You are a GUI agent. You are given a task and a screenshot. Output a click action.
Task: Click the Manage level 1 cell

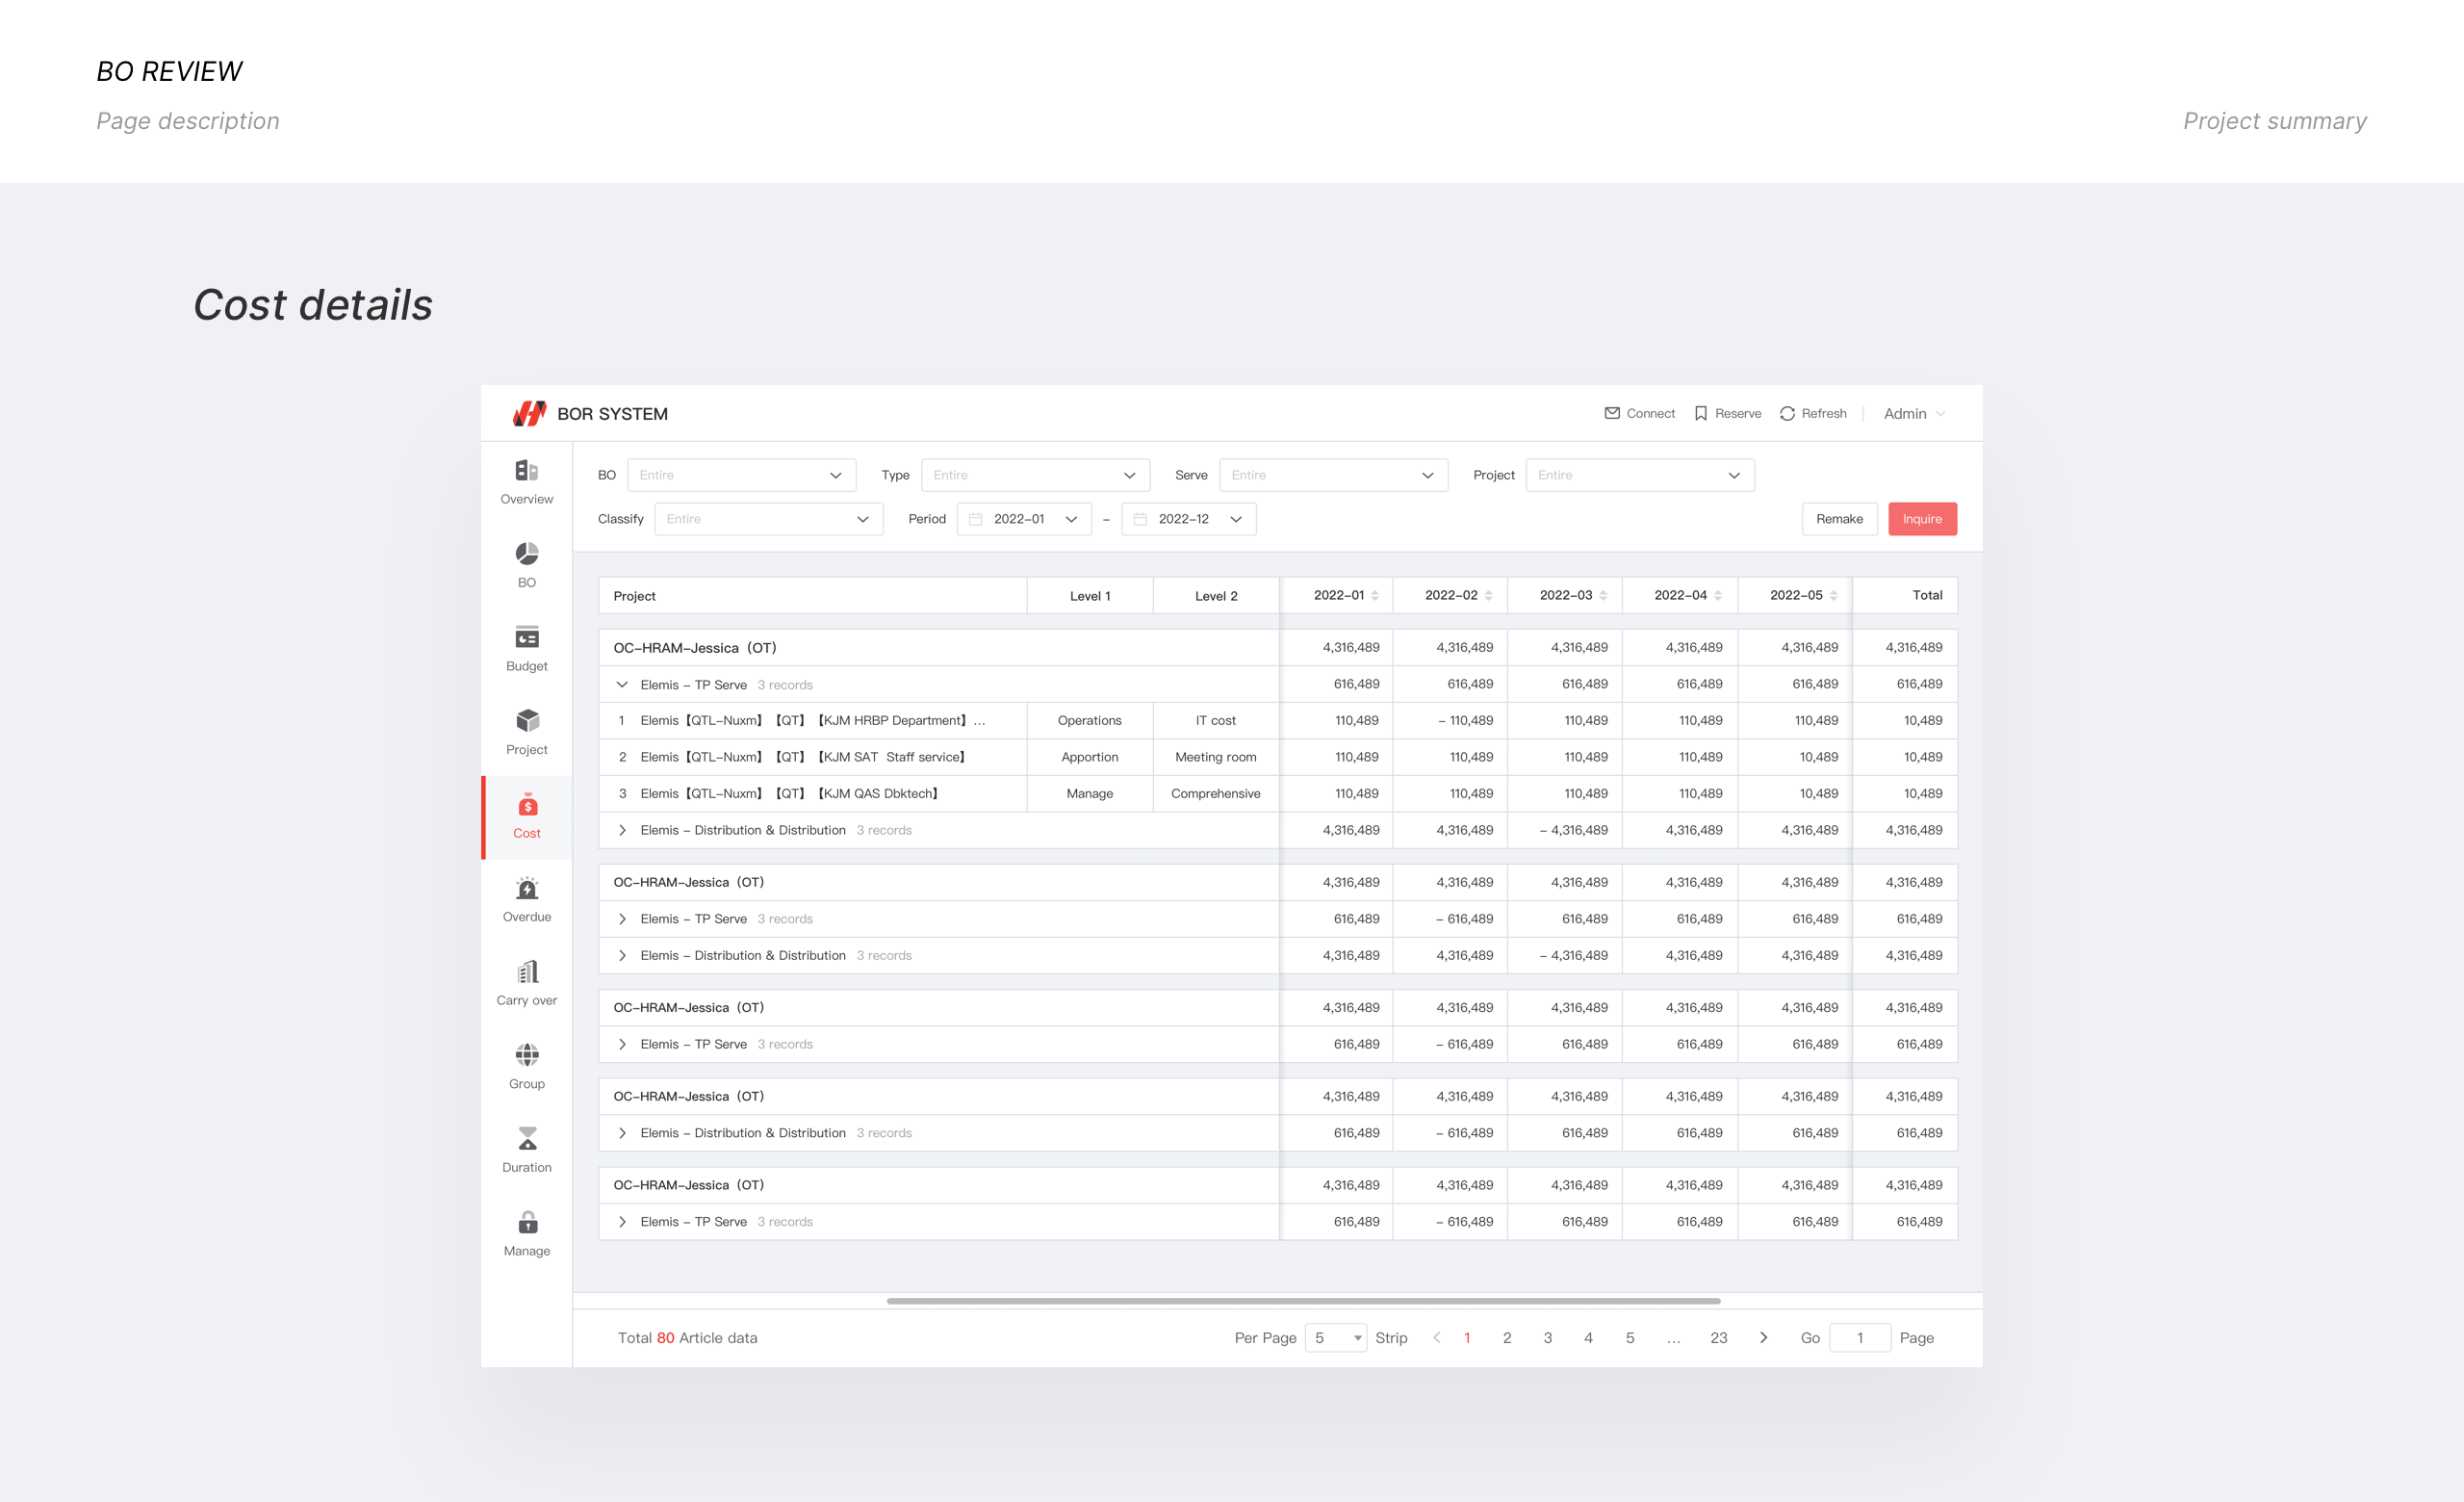coord(1090,793)
